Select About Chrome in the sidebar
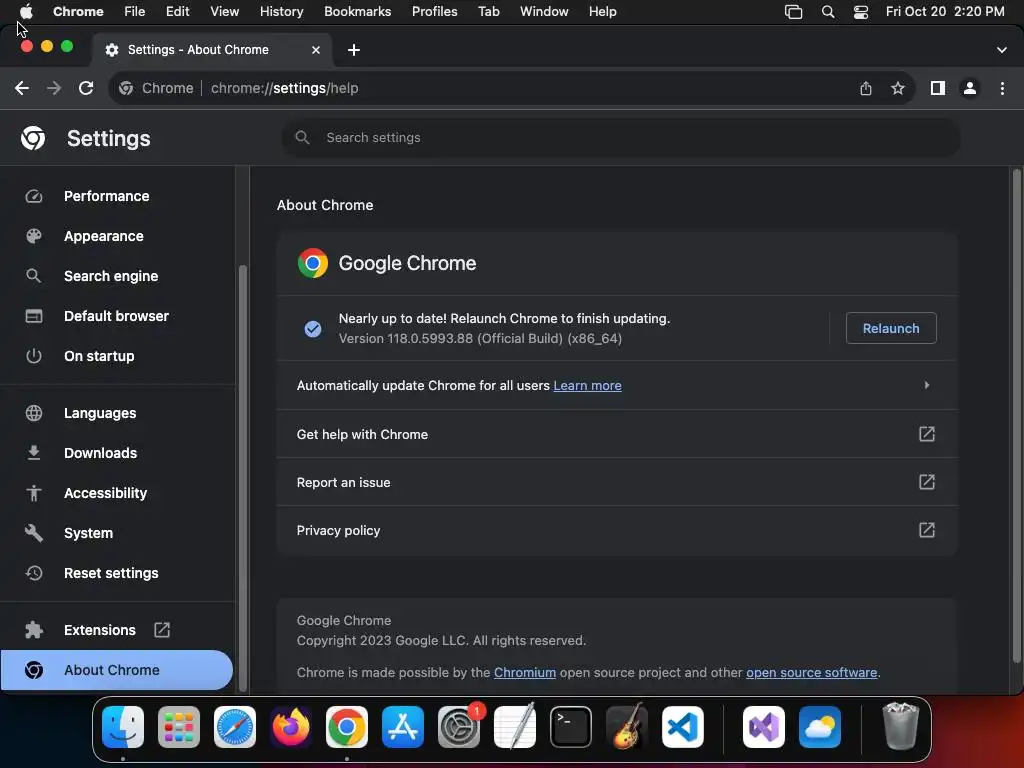This screenshot has width=1024, height=768. 116,670
